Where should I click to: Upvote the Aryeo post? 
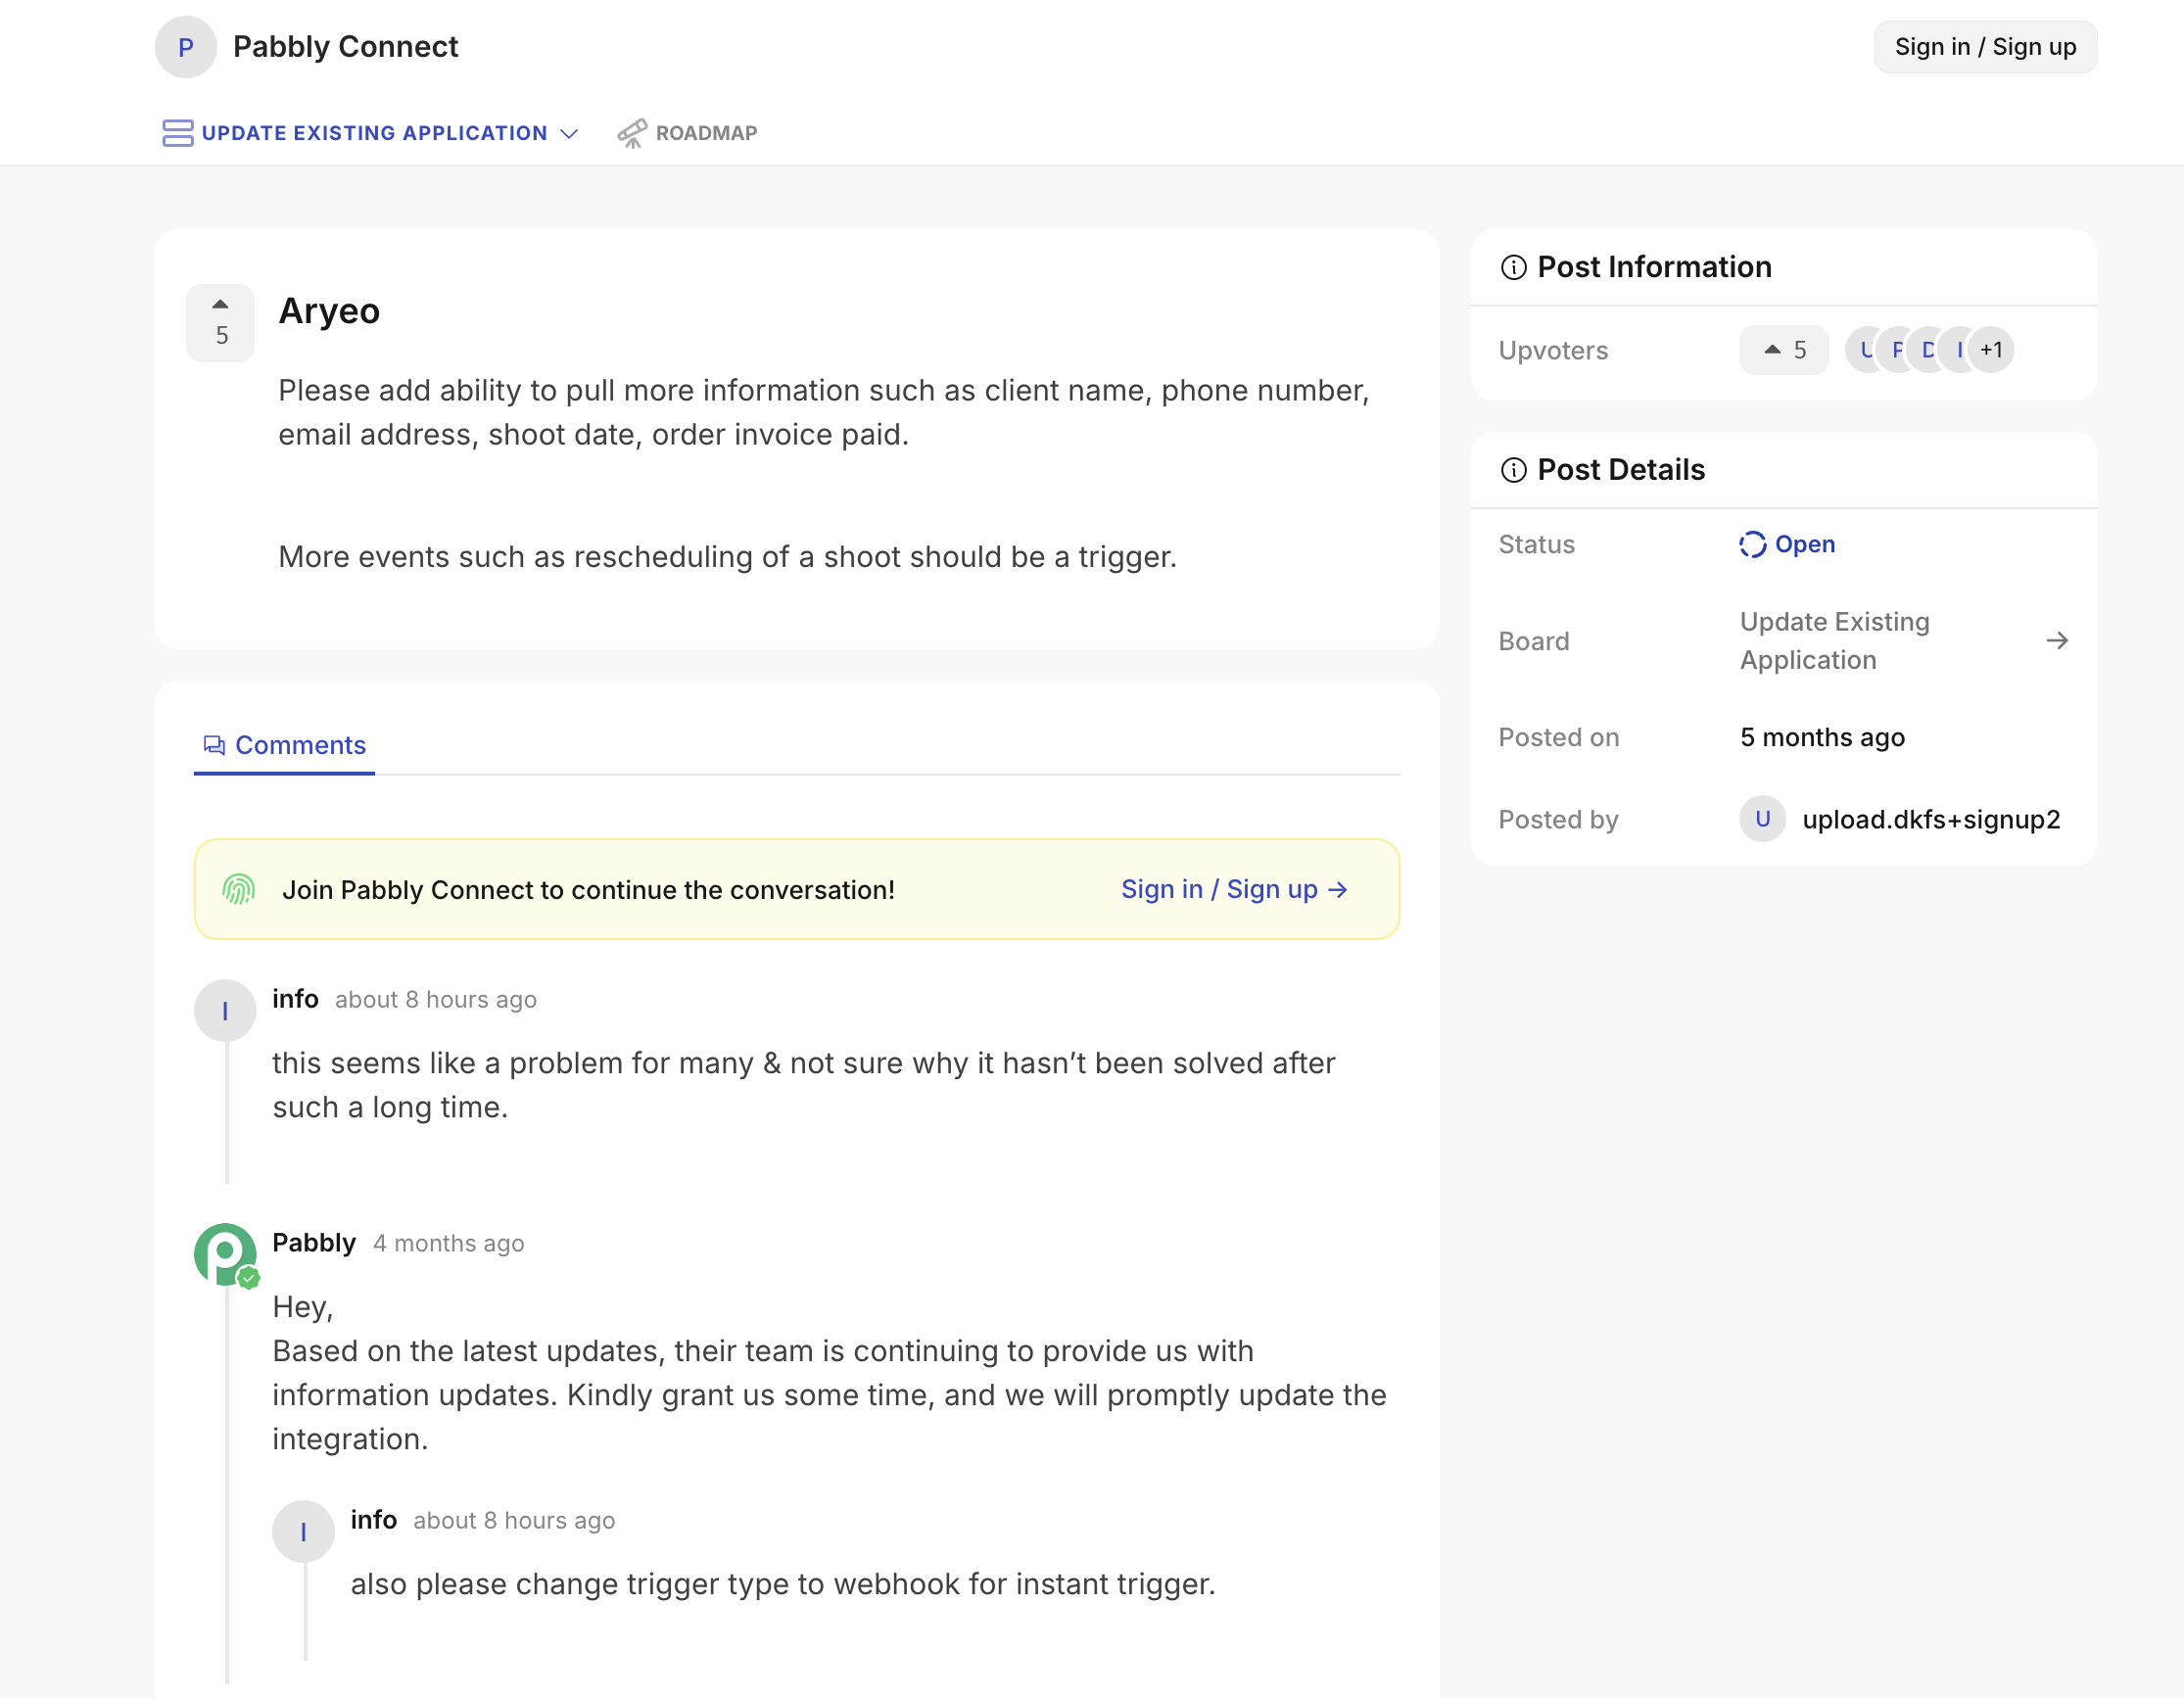pyautogui.click(x=220, y=322)
